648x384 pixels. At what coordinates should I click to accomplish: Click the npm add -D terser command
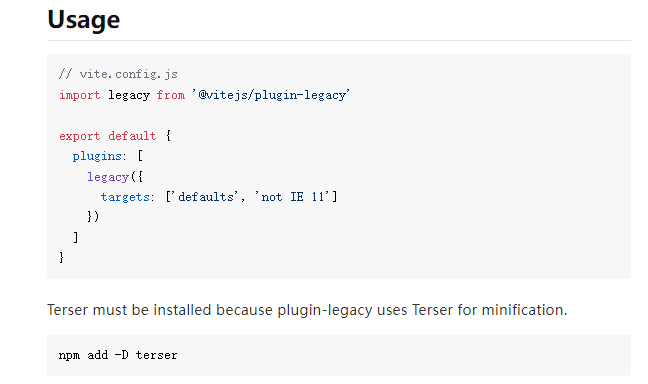(x=118, y=355)
